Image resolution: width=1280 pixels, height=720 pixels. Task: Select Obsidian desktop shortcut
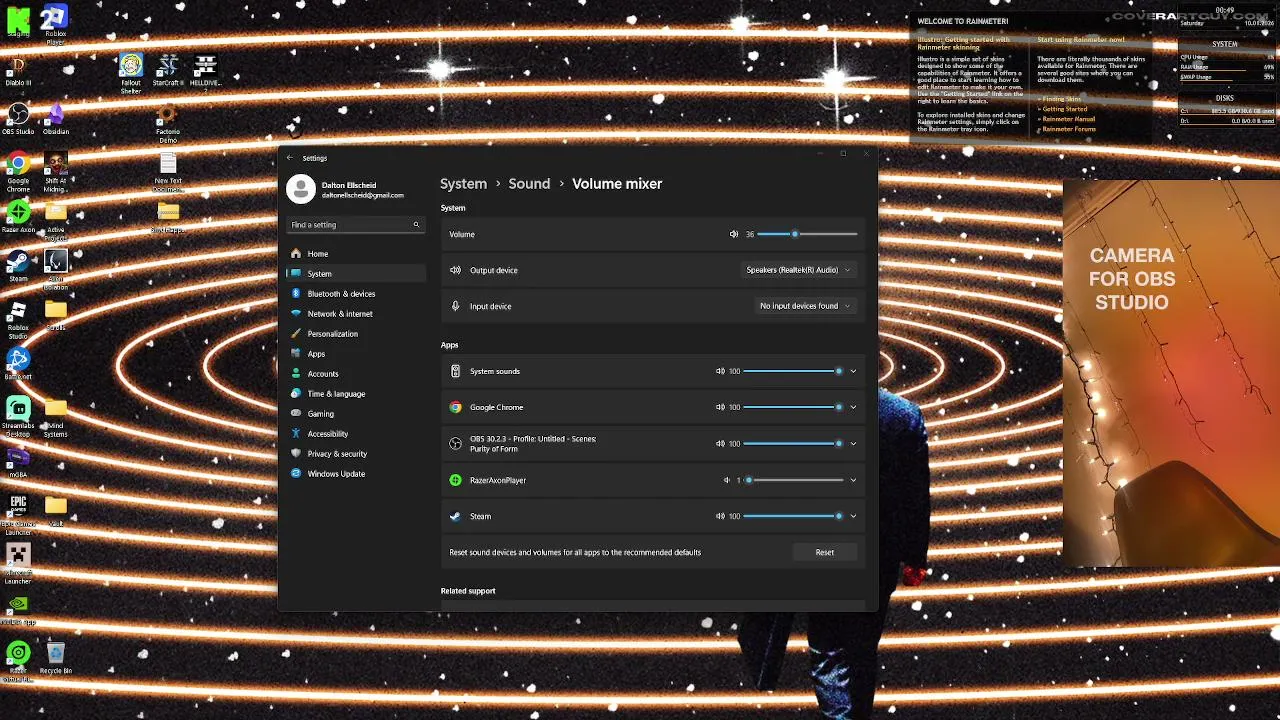point(56,119)
